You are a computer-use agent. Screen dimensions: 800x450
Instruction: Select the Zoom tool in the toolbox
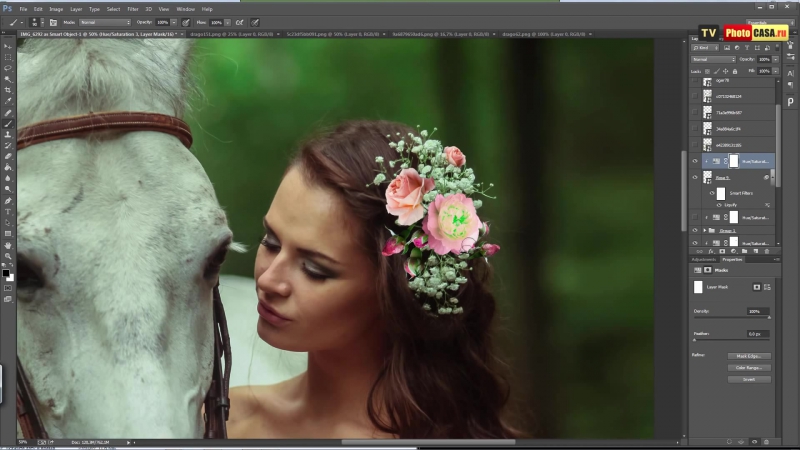[x=8, y=256]
